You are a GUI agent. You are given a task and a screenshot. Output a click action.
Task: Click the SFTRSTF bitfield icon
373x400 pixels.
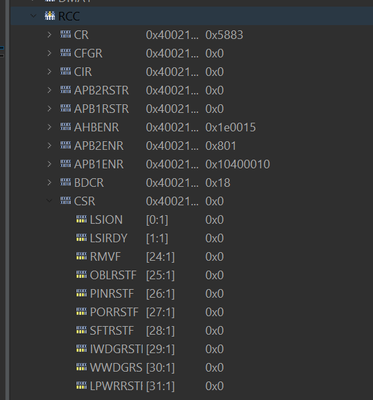[81, 330]
